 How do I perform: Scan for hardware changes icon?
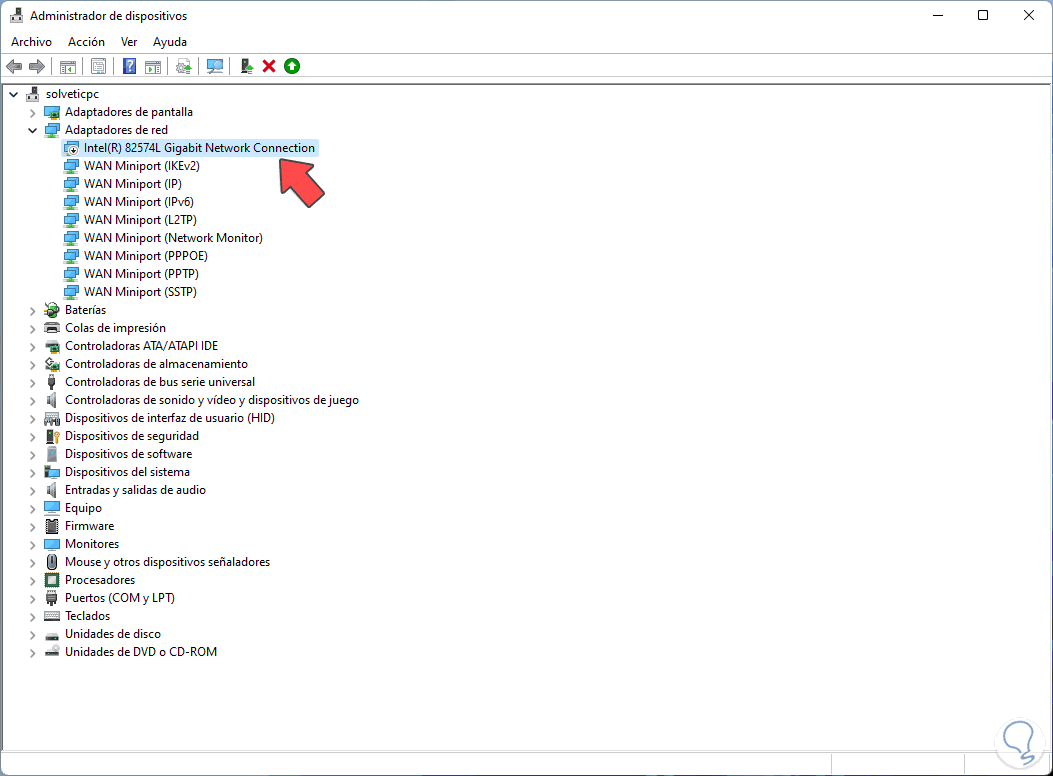click(215, 66)
